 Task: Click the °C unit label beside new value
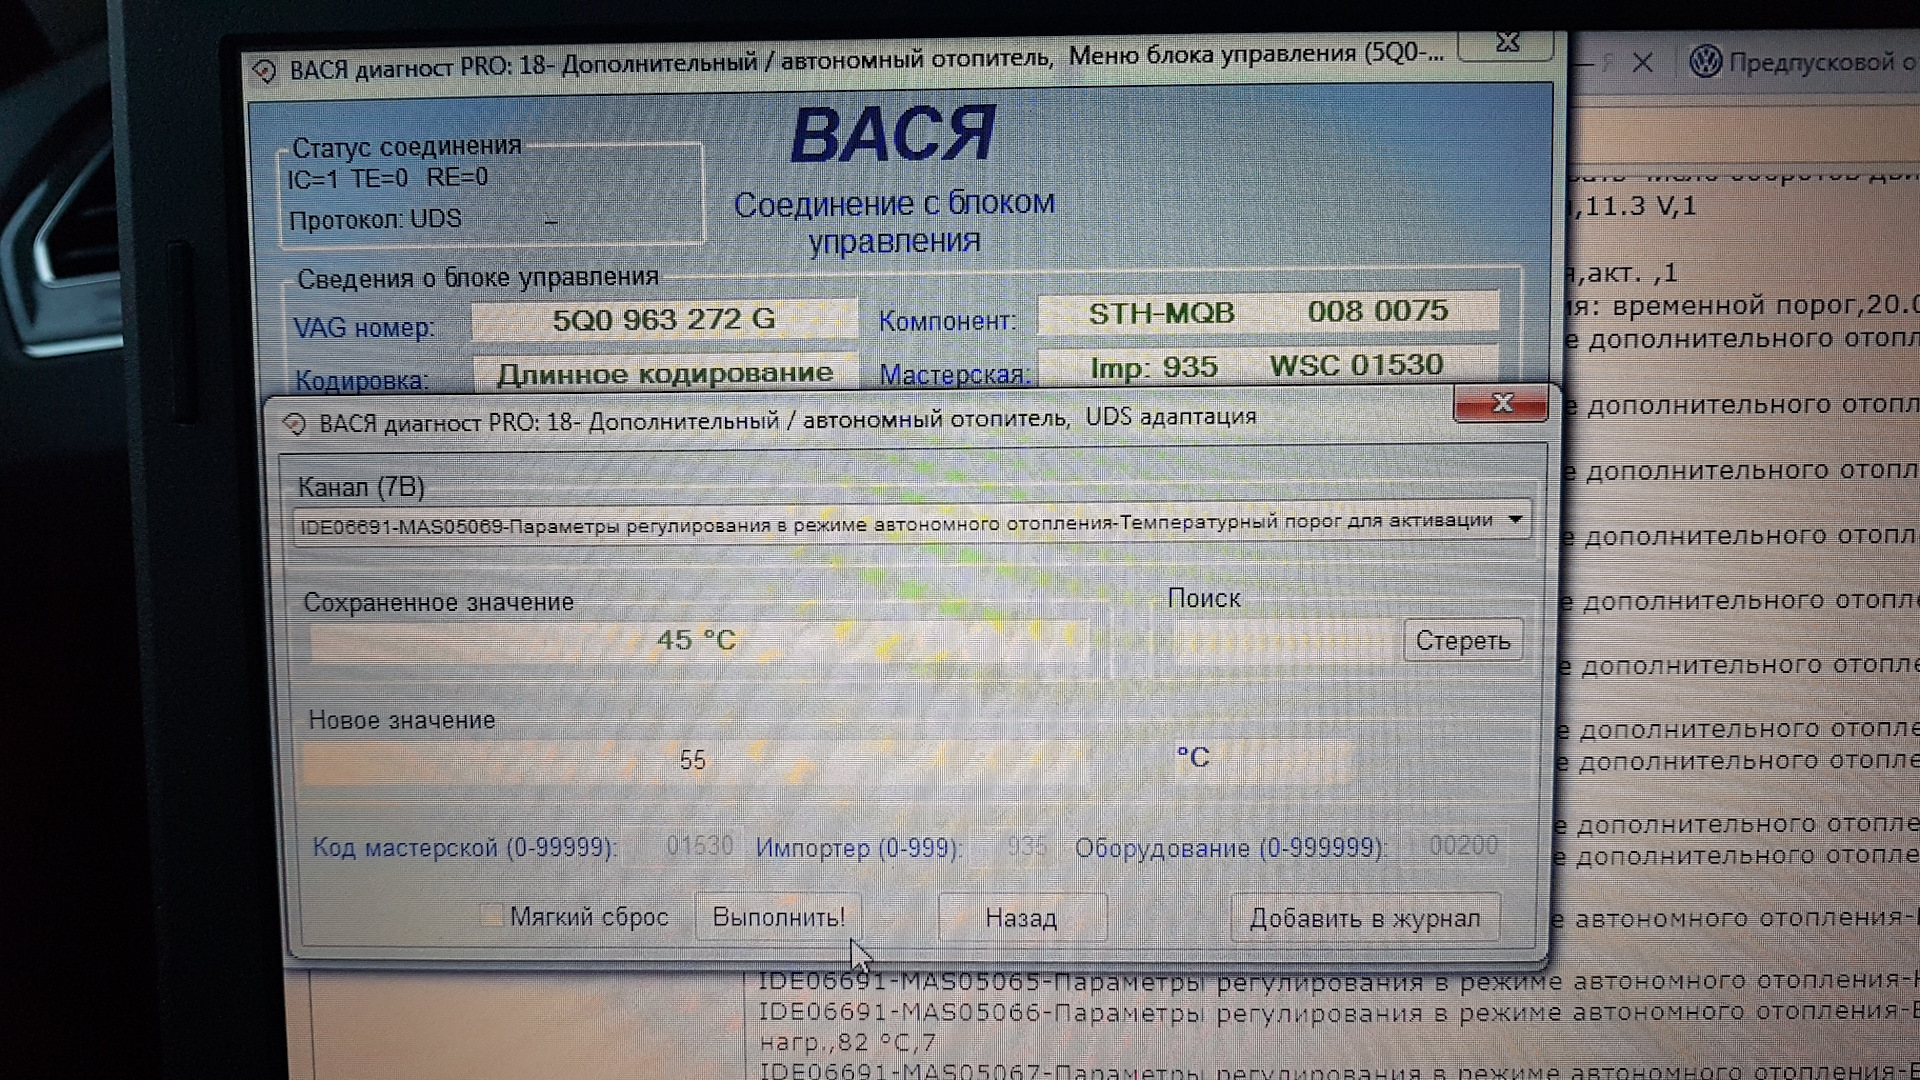[1193, 758]
